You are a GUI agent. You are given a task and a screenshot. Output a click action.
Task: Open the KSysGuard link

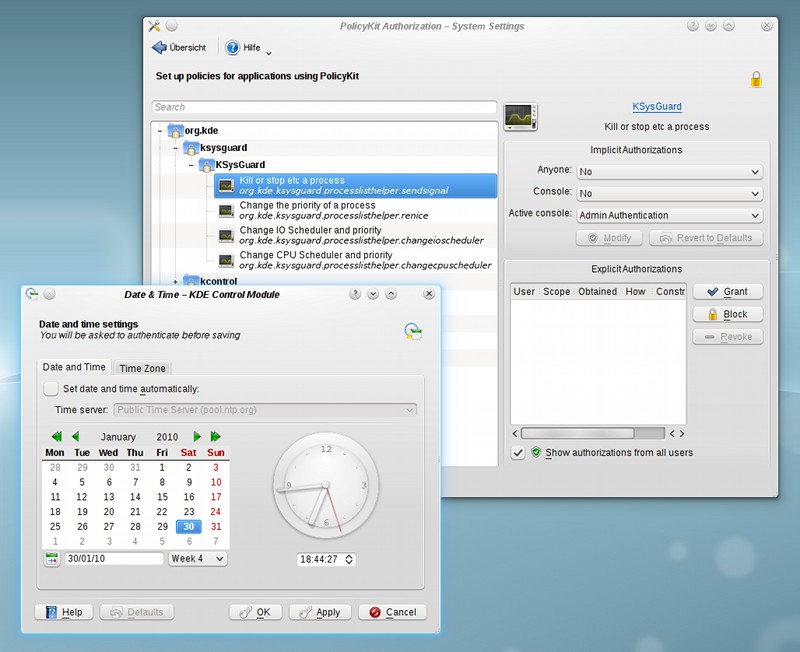[x=657, y=107]
